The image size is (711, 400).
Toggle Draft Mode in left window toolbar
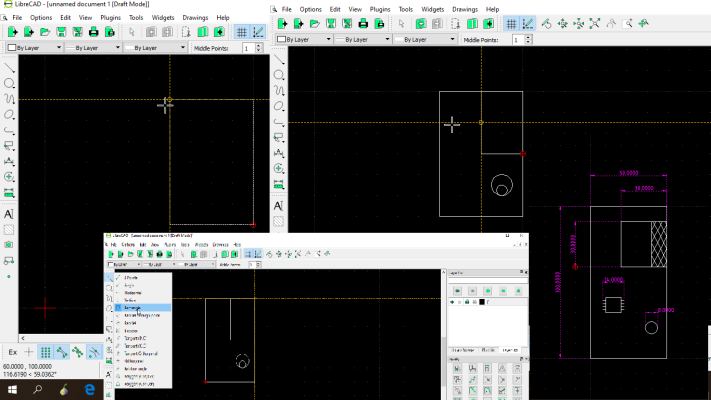coord(258,32)
